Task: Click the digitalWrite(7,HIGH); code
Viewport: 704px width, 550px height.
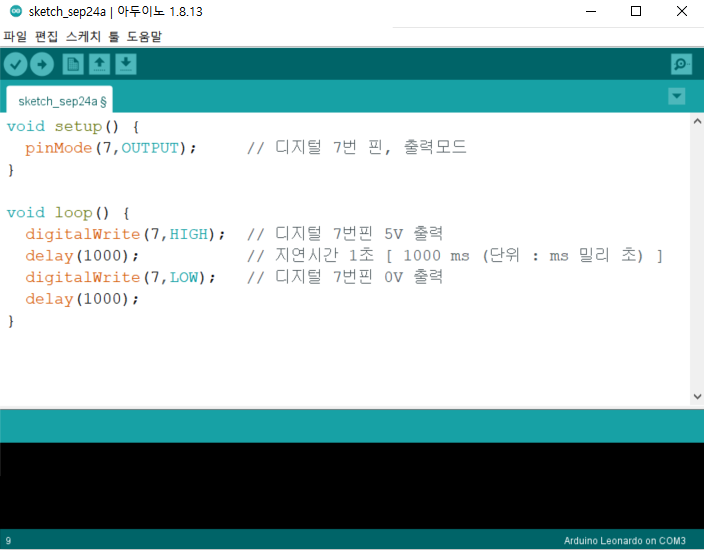Action: [x=125, y=234]
